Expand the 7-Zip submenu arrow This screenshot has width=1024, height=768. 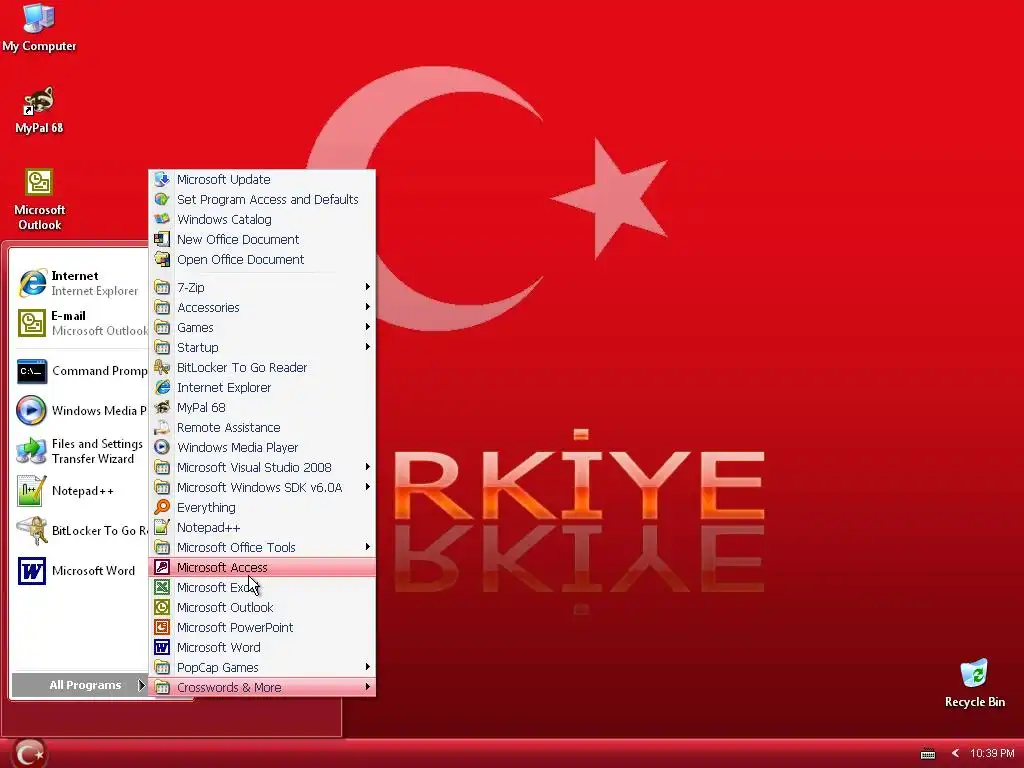click(368, 287)
